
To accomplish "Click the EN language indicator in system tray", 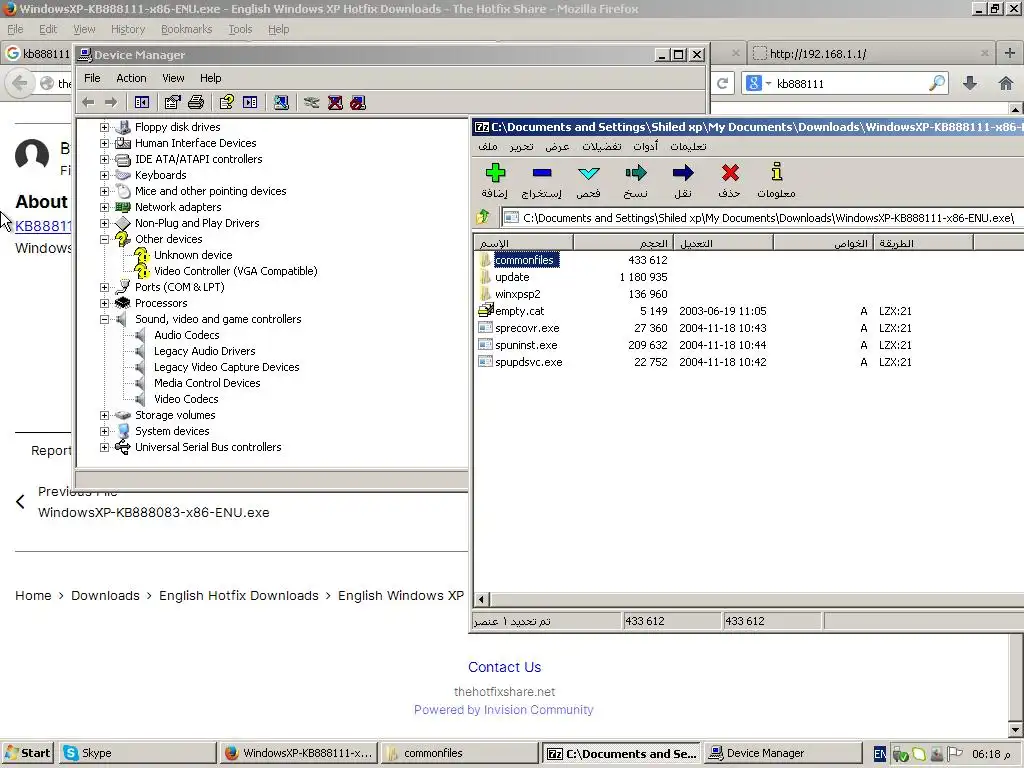I will 880,754.
